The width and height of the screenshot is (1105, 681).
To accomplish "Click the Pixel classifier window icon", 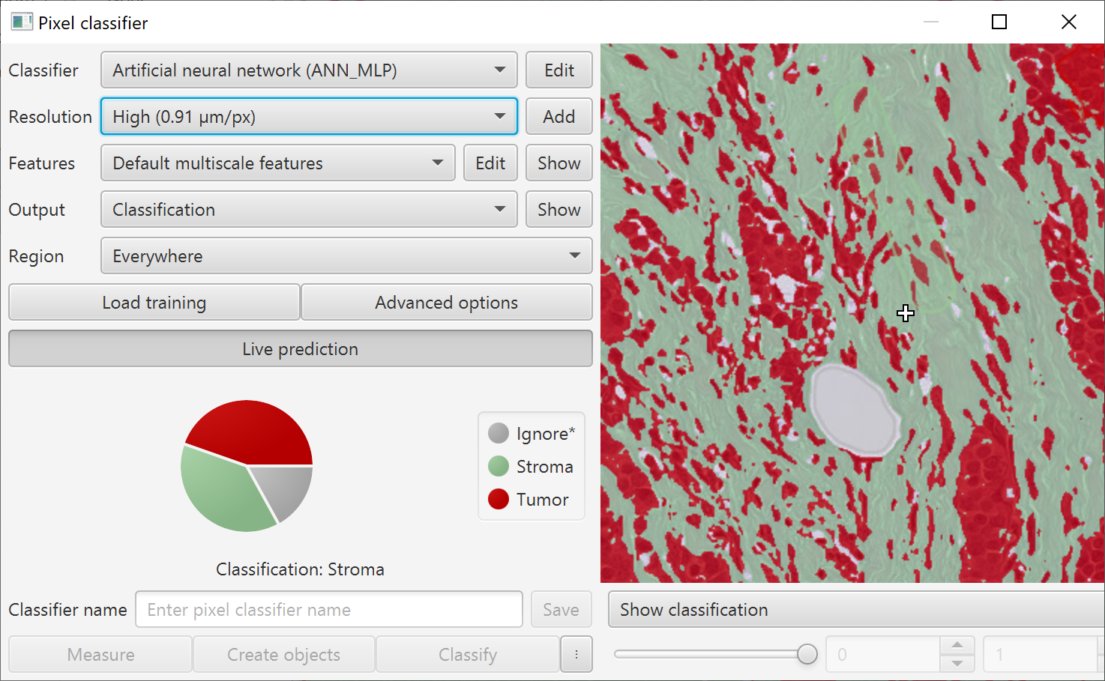I will coord(21,22).
